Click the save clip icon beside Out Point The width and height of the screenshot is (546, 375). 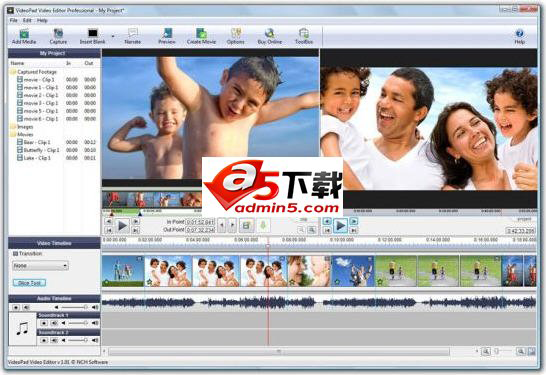tap(247, 226)
